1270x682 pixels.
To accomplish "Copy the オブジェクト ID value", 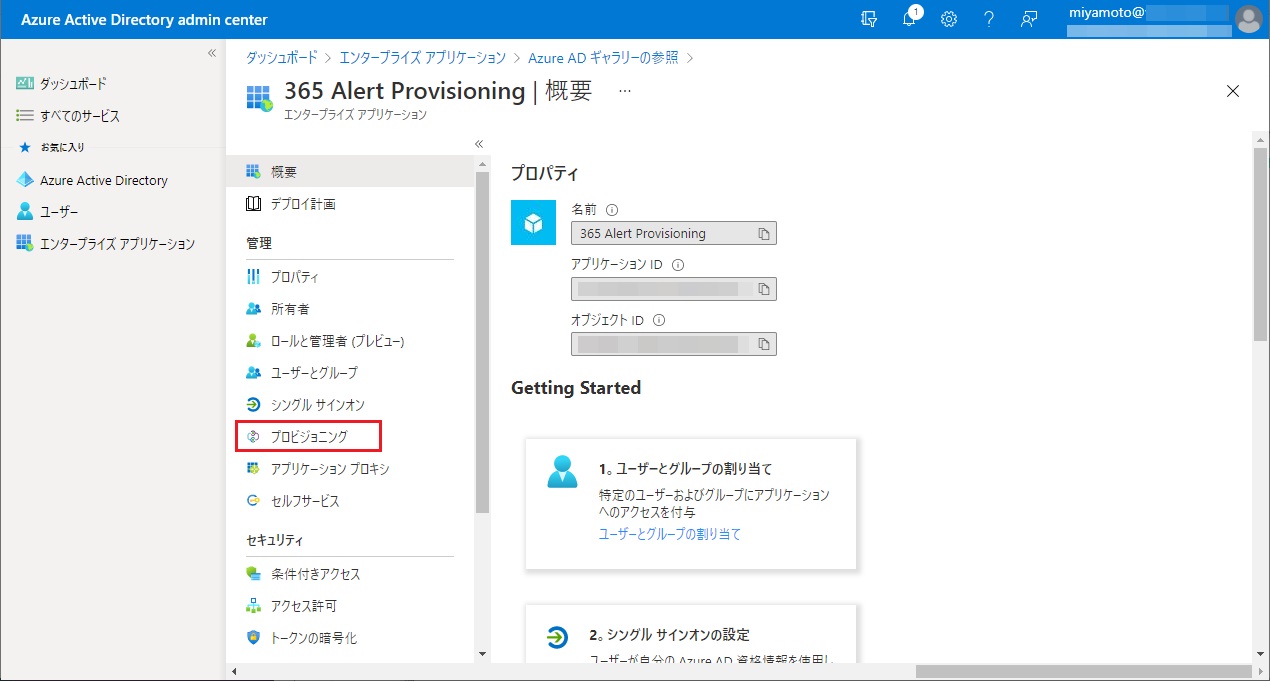I will 763,344.
